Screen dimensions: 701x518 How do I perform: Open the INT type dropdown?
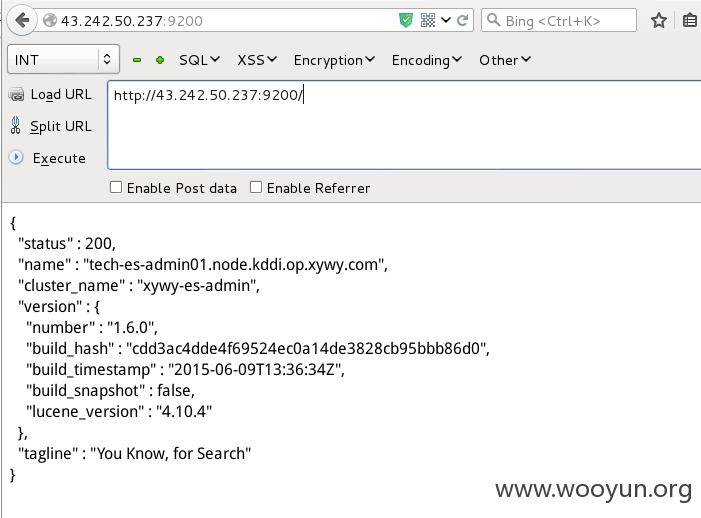pyautogui.click(x=63, y=59)
